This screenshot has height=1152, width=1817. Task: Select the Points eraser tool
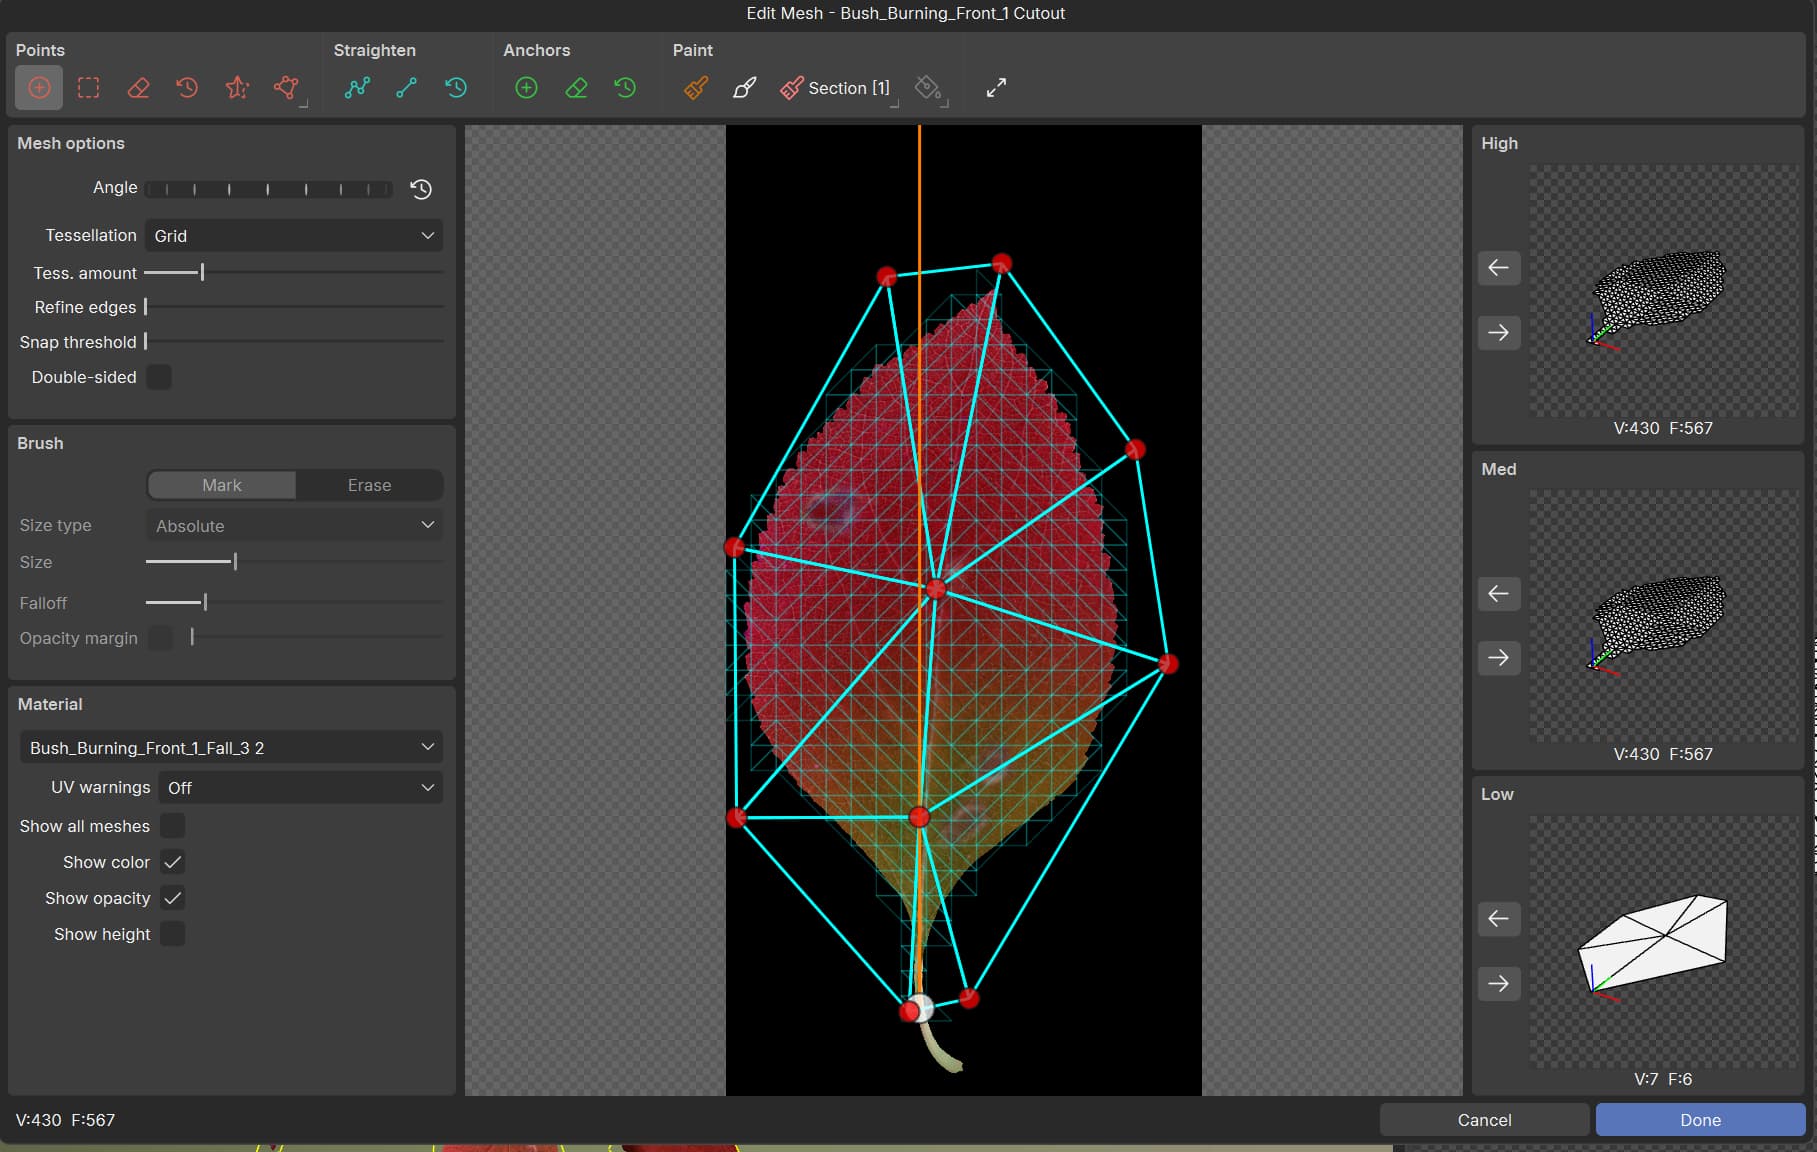pyautogui.click(x=138, y=88)
